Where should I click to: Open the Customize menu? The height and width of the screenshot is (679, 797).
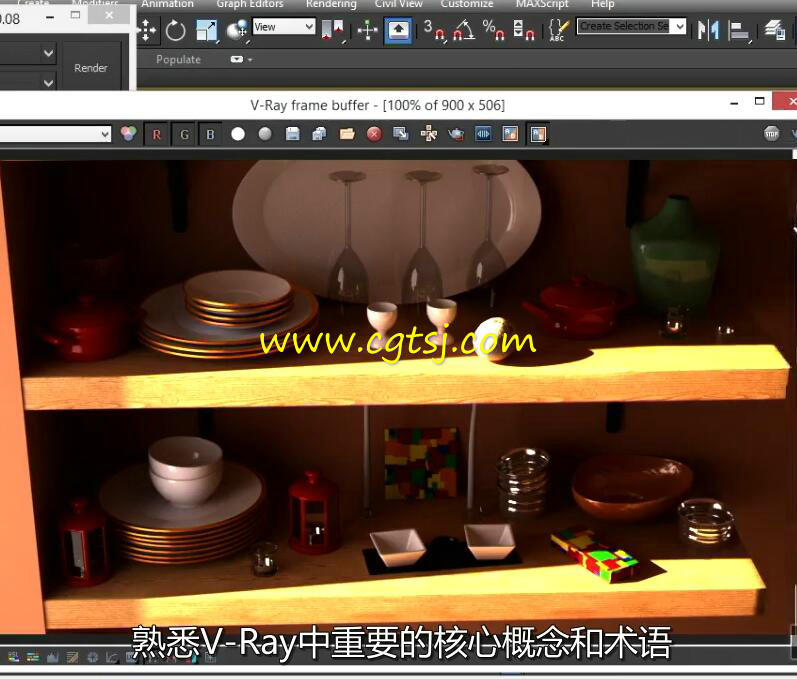tap(467, 4)
